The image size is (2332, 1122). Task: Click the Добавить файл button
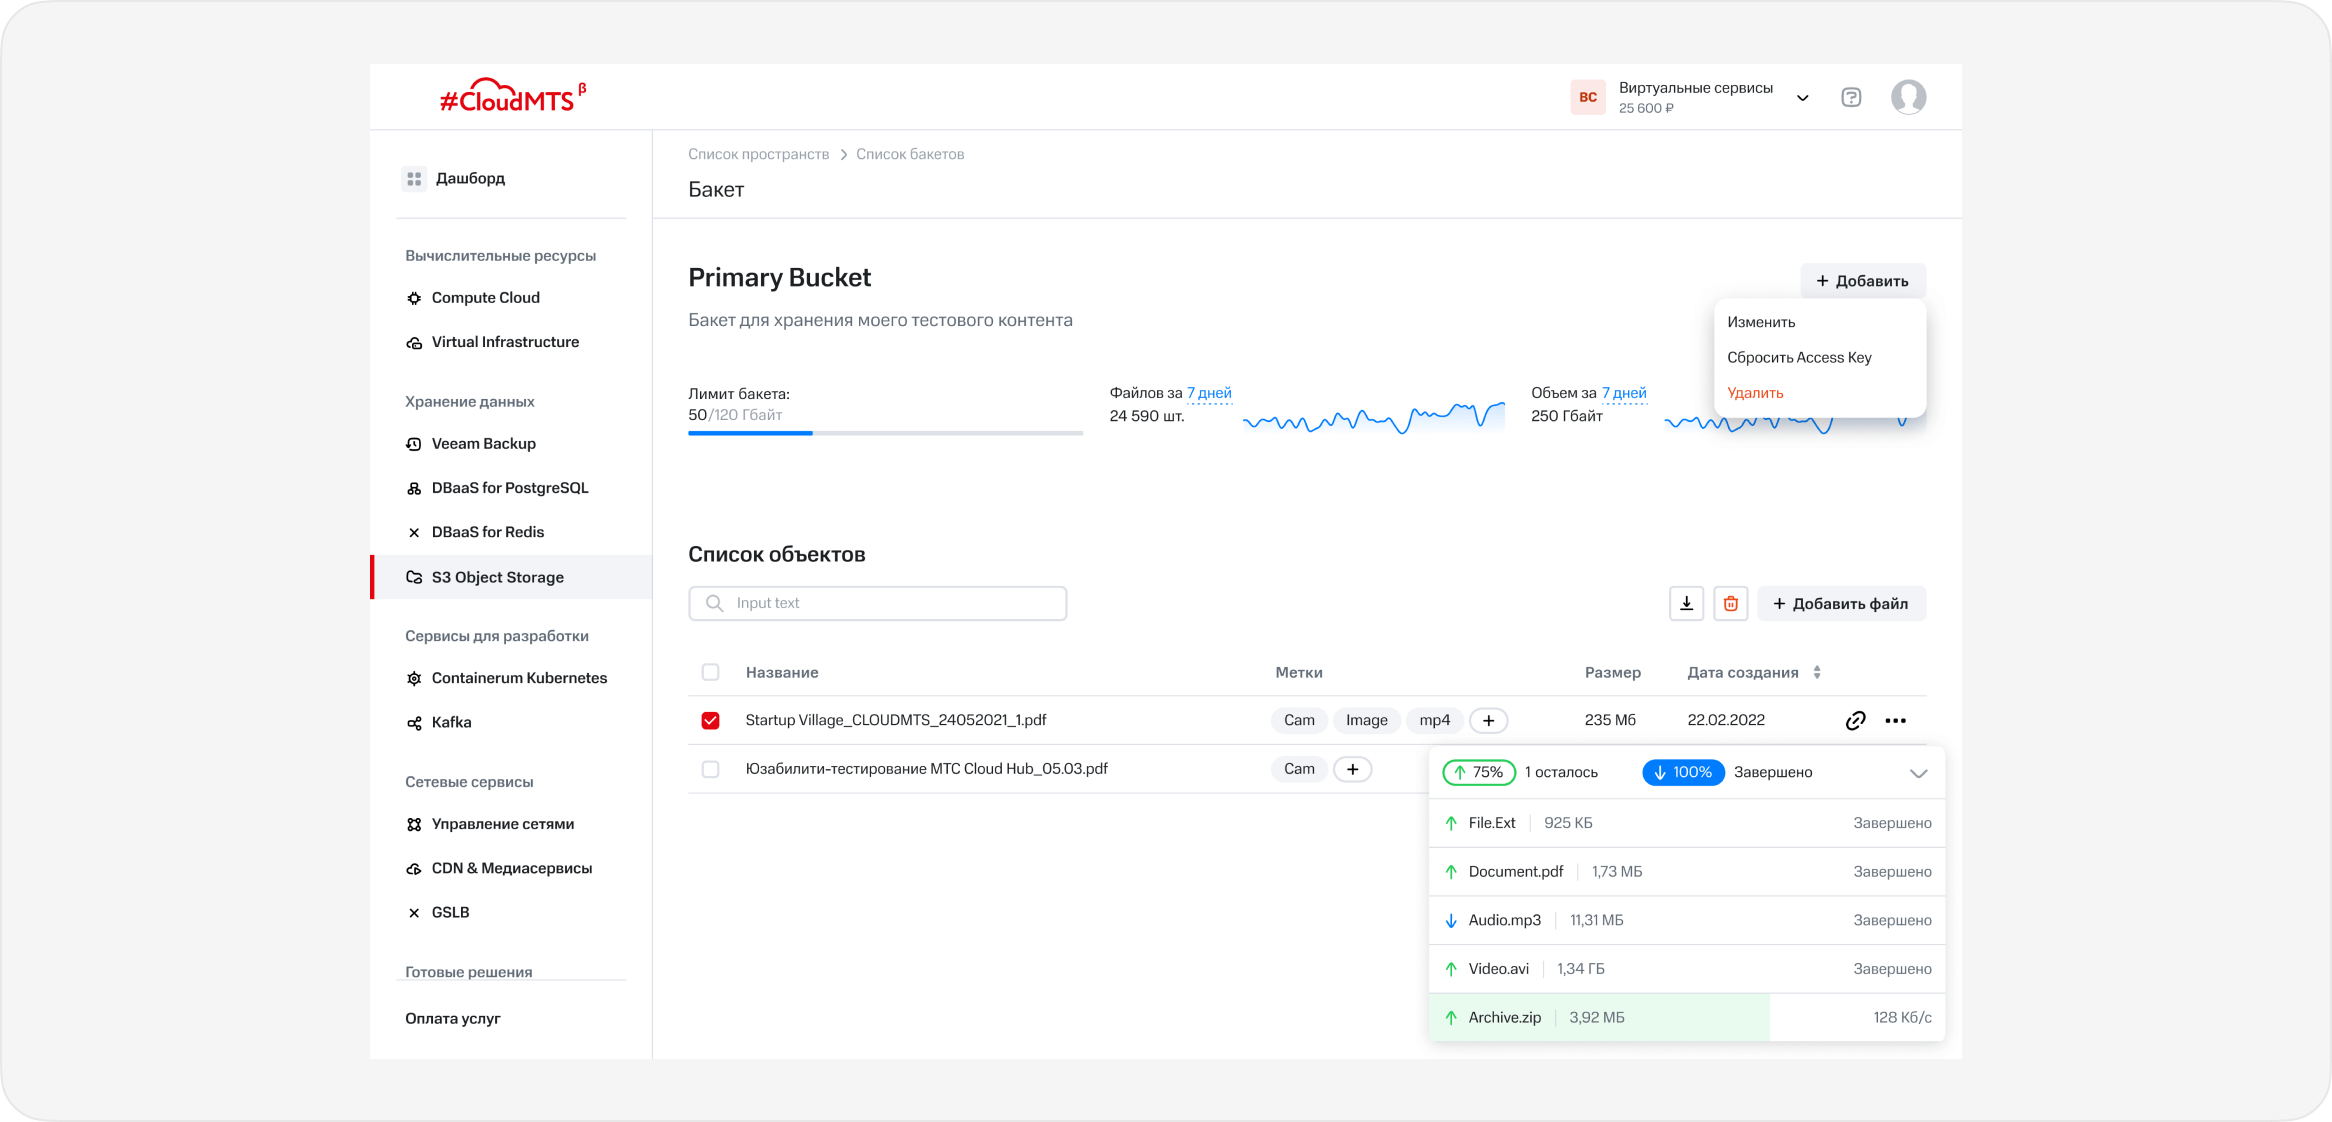pos(1841,603)
